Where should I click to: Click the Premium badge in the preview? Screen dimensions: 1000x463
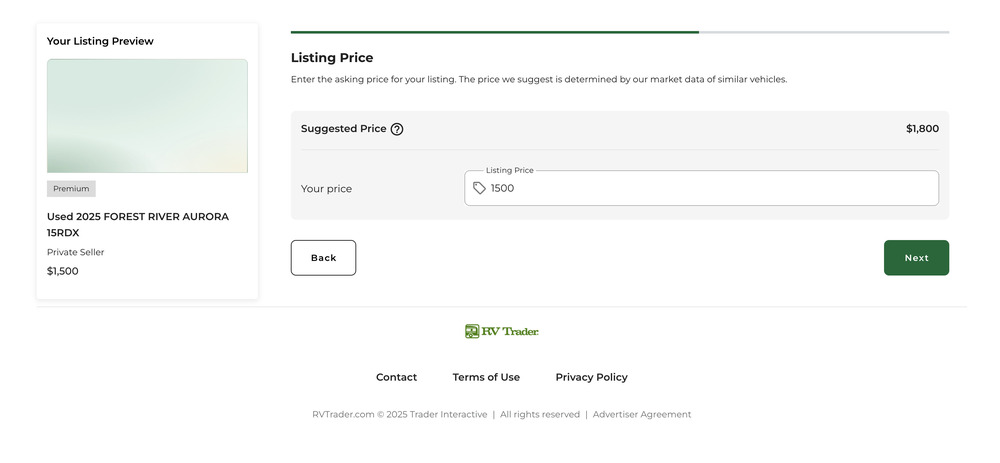71,189
